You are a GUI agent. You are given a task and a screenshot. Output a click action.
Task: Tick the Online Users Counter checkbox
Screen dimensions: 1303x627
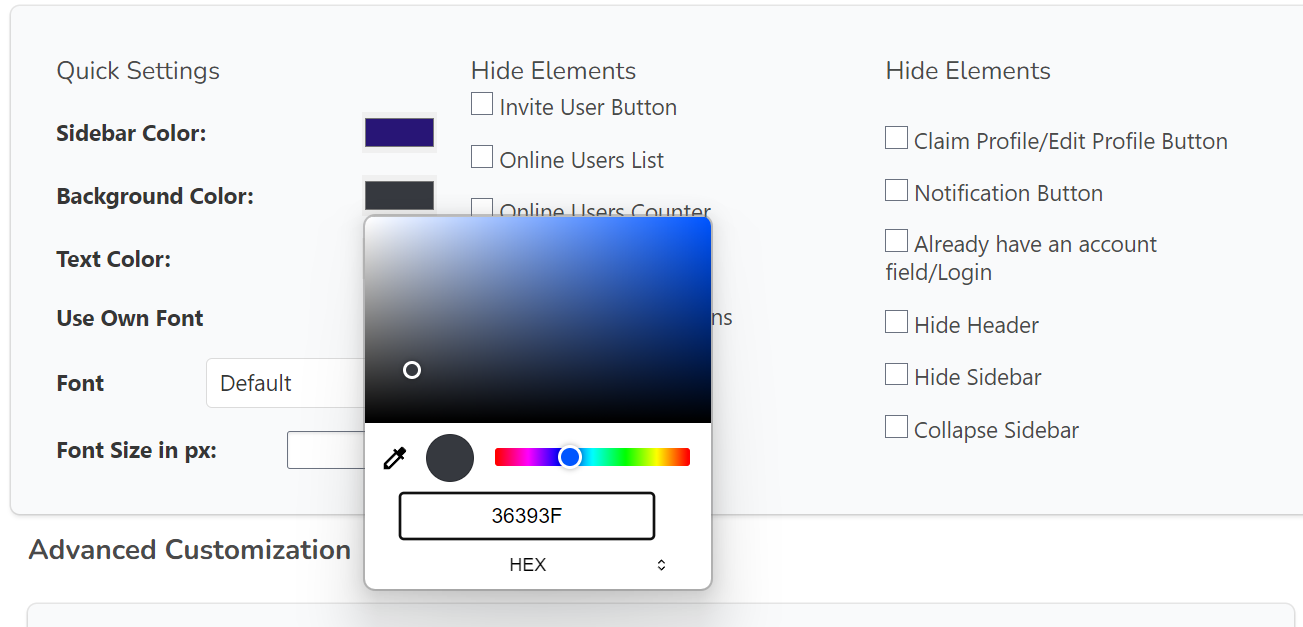click(x=482, y=207)
